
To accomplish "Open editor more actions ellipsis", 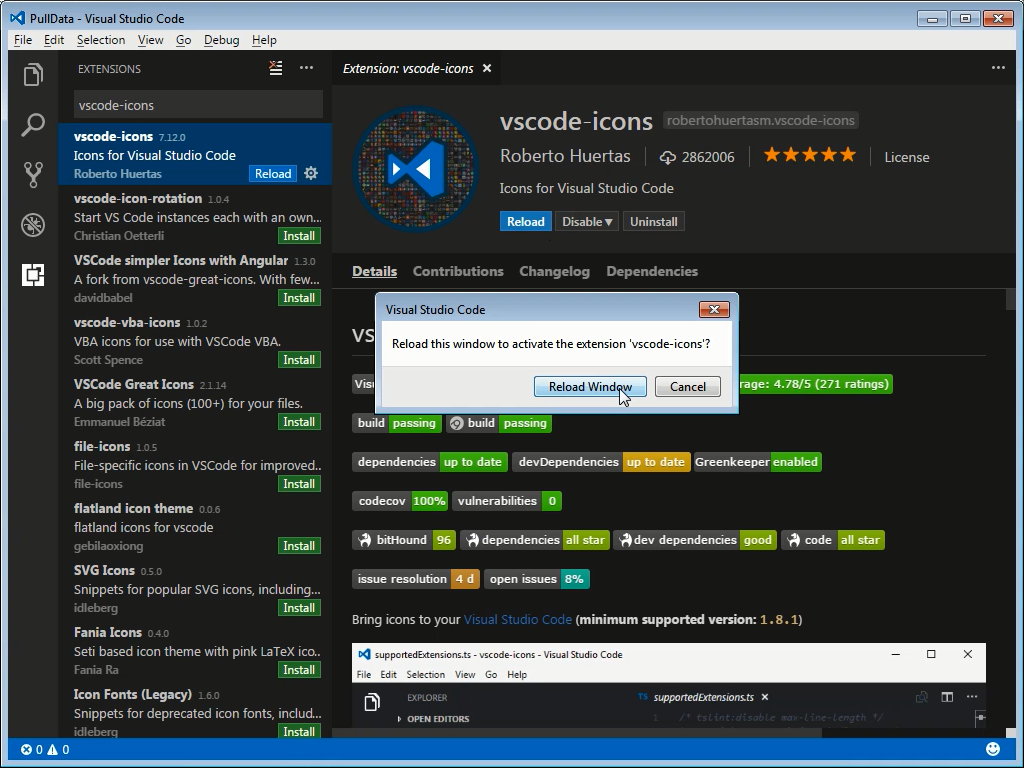I will 998,67.
